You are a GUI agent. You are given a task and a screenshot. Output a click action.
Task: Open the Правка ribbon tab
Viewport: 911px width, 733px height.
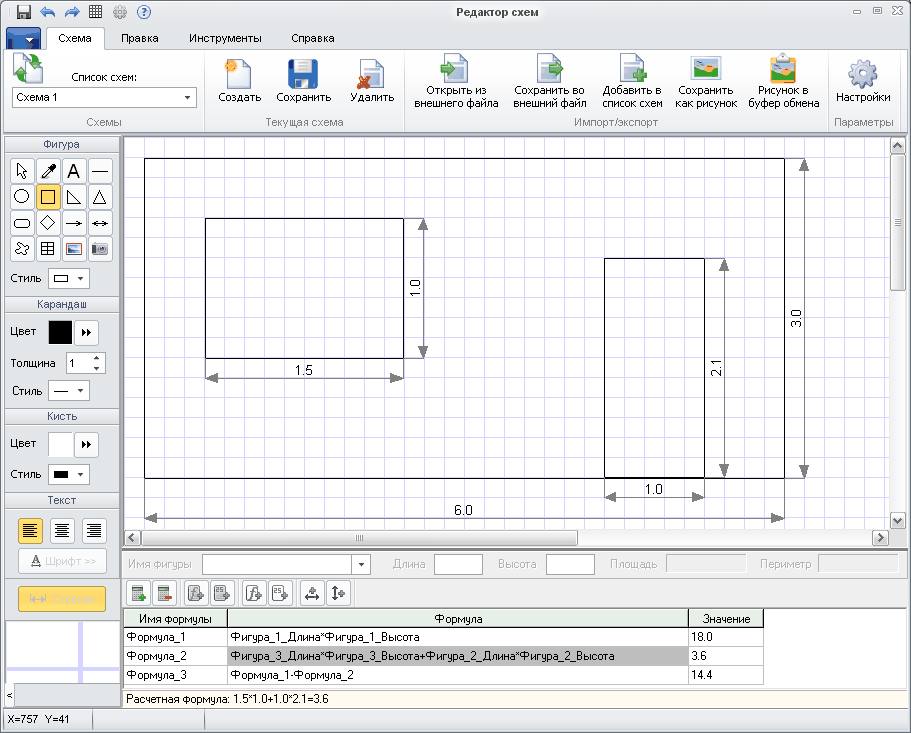coord(139,38)
